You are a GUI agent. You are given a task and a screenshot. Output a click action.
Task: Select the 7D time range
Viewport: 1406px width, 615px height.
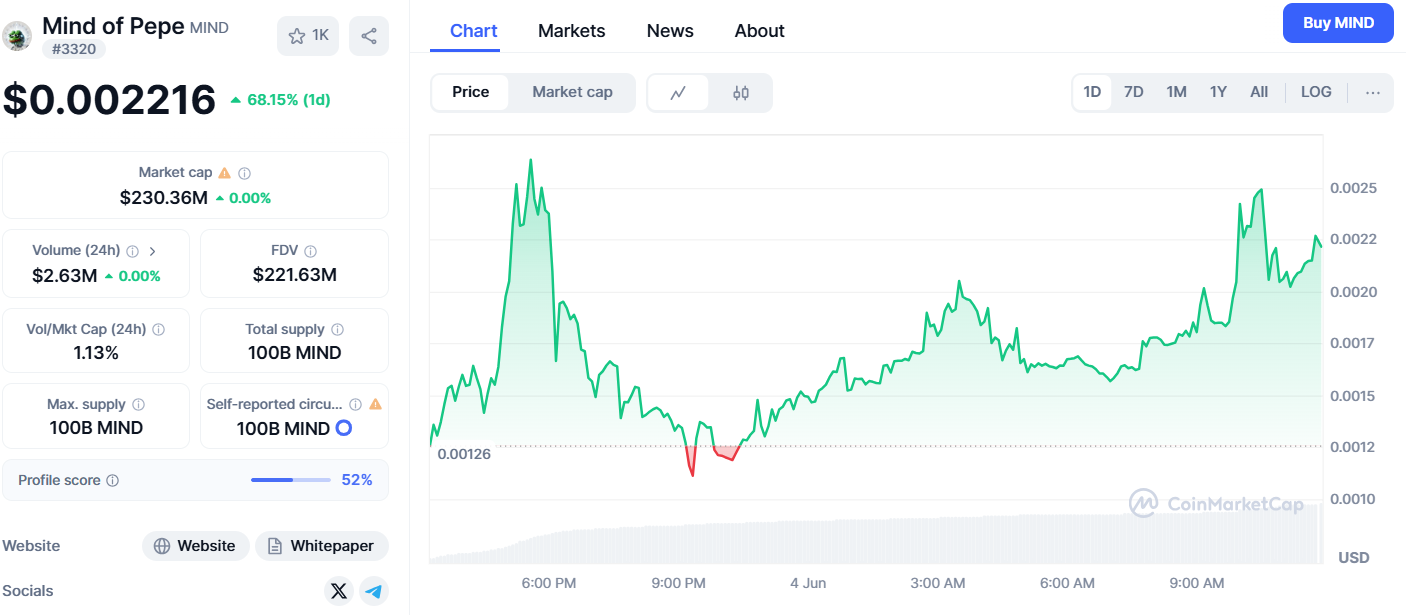click(1134, 92)
